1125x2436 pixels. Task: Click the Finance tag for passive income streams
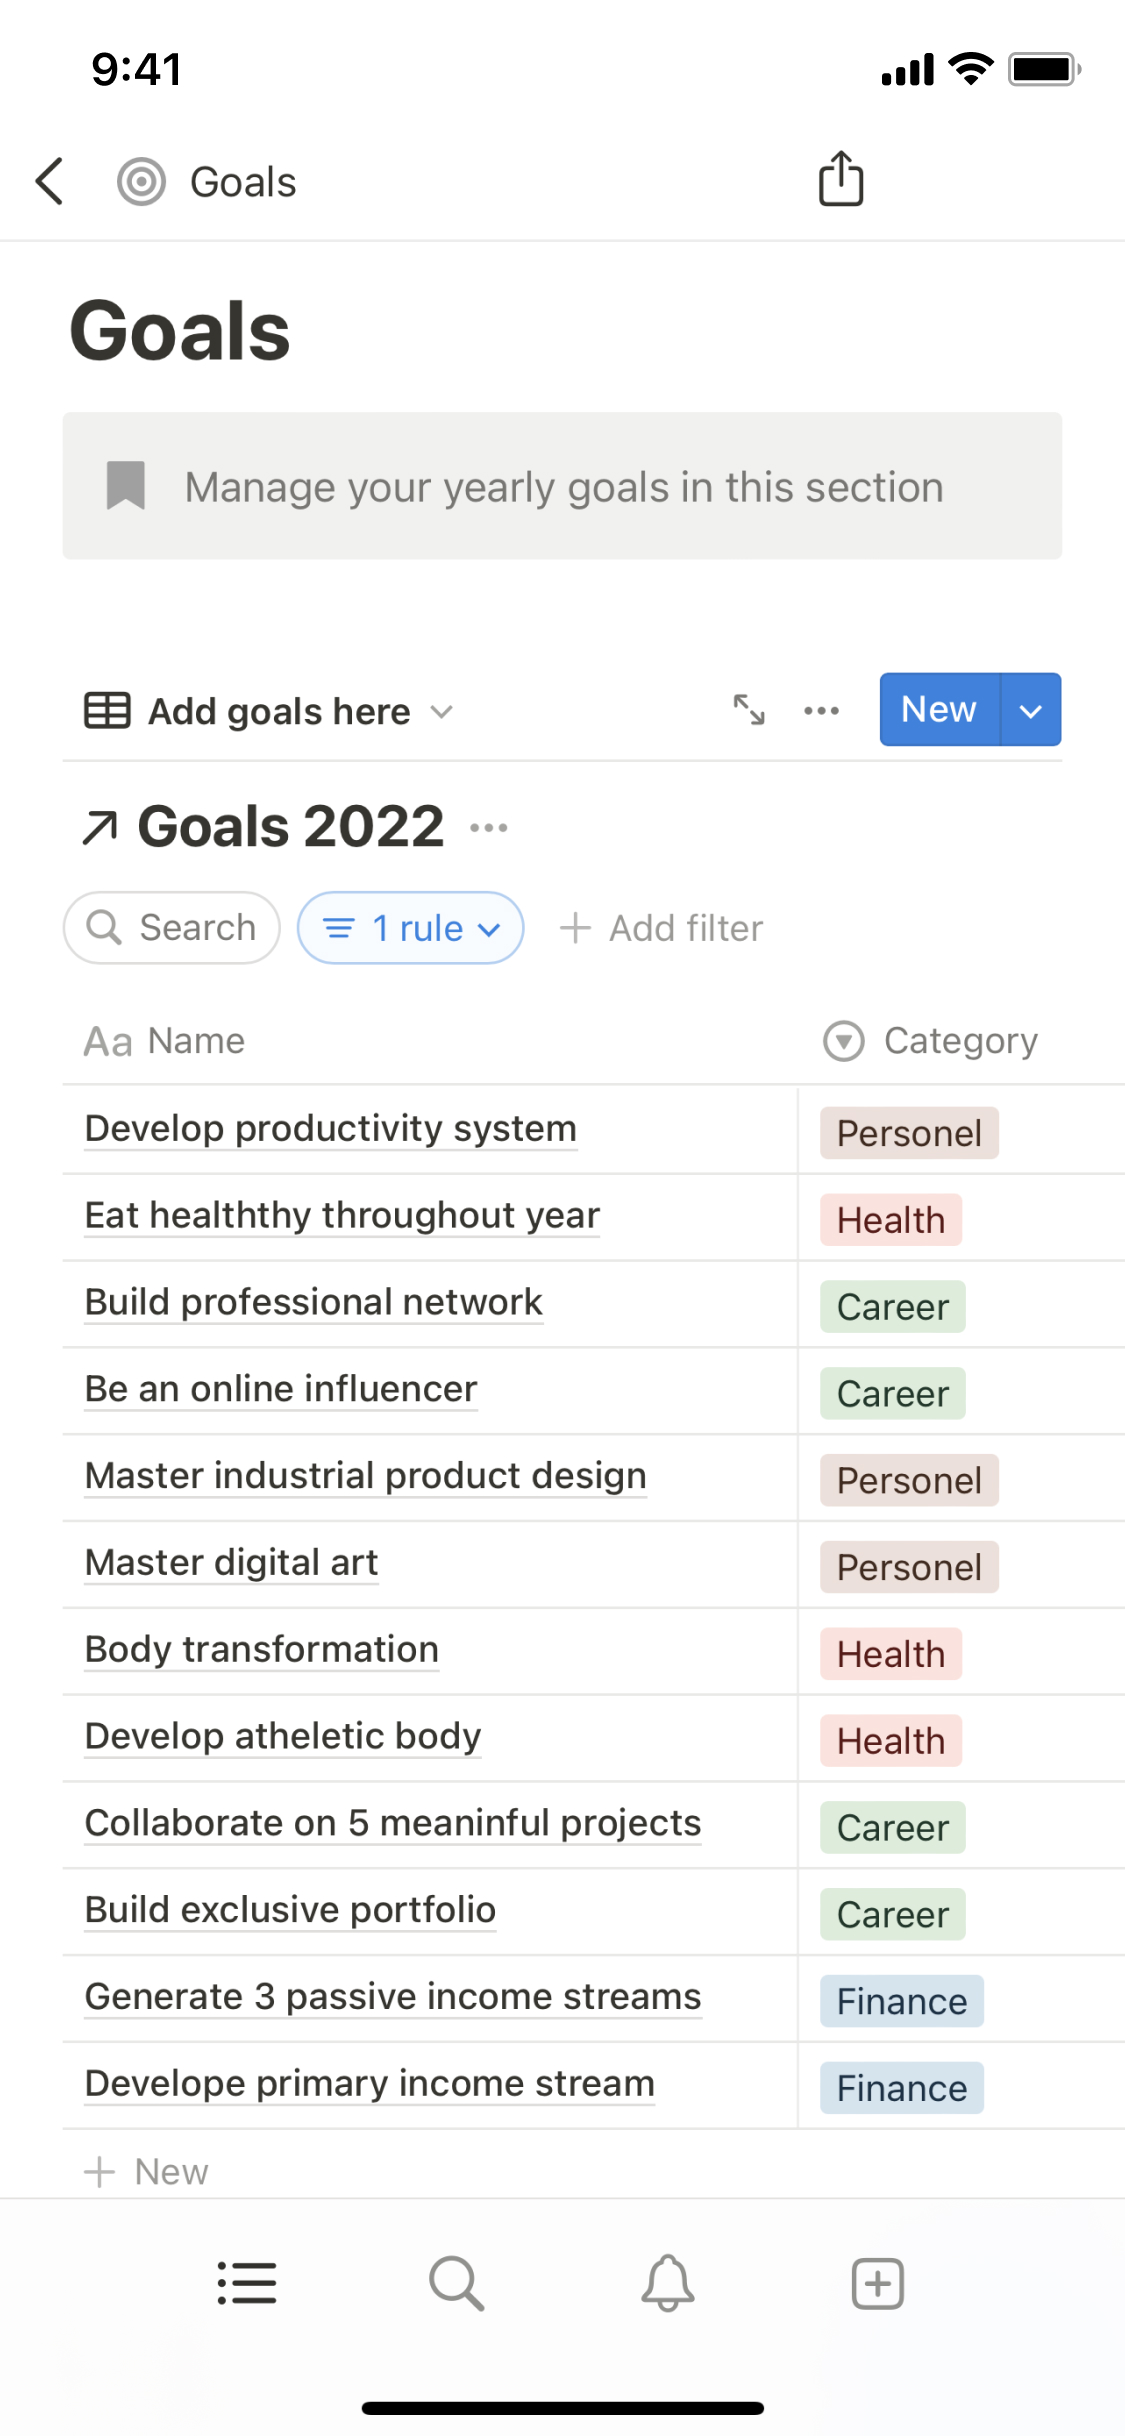(x=901, y=2001)
